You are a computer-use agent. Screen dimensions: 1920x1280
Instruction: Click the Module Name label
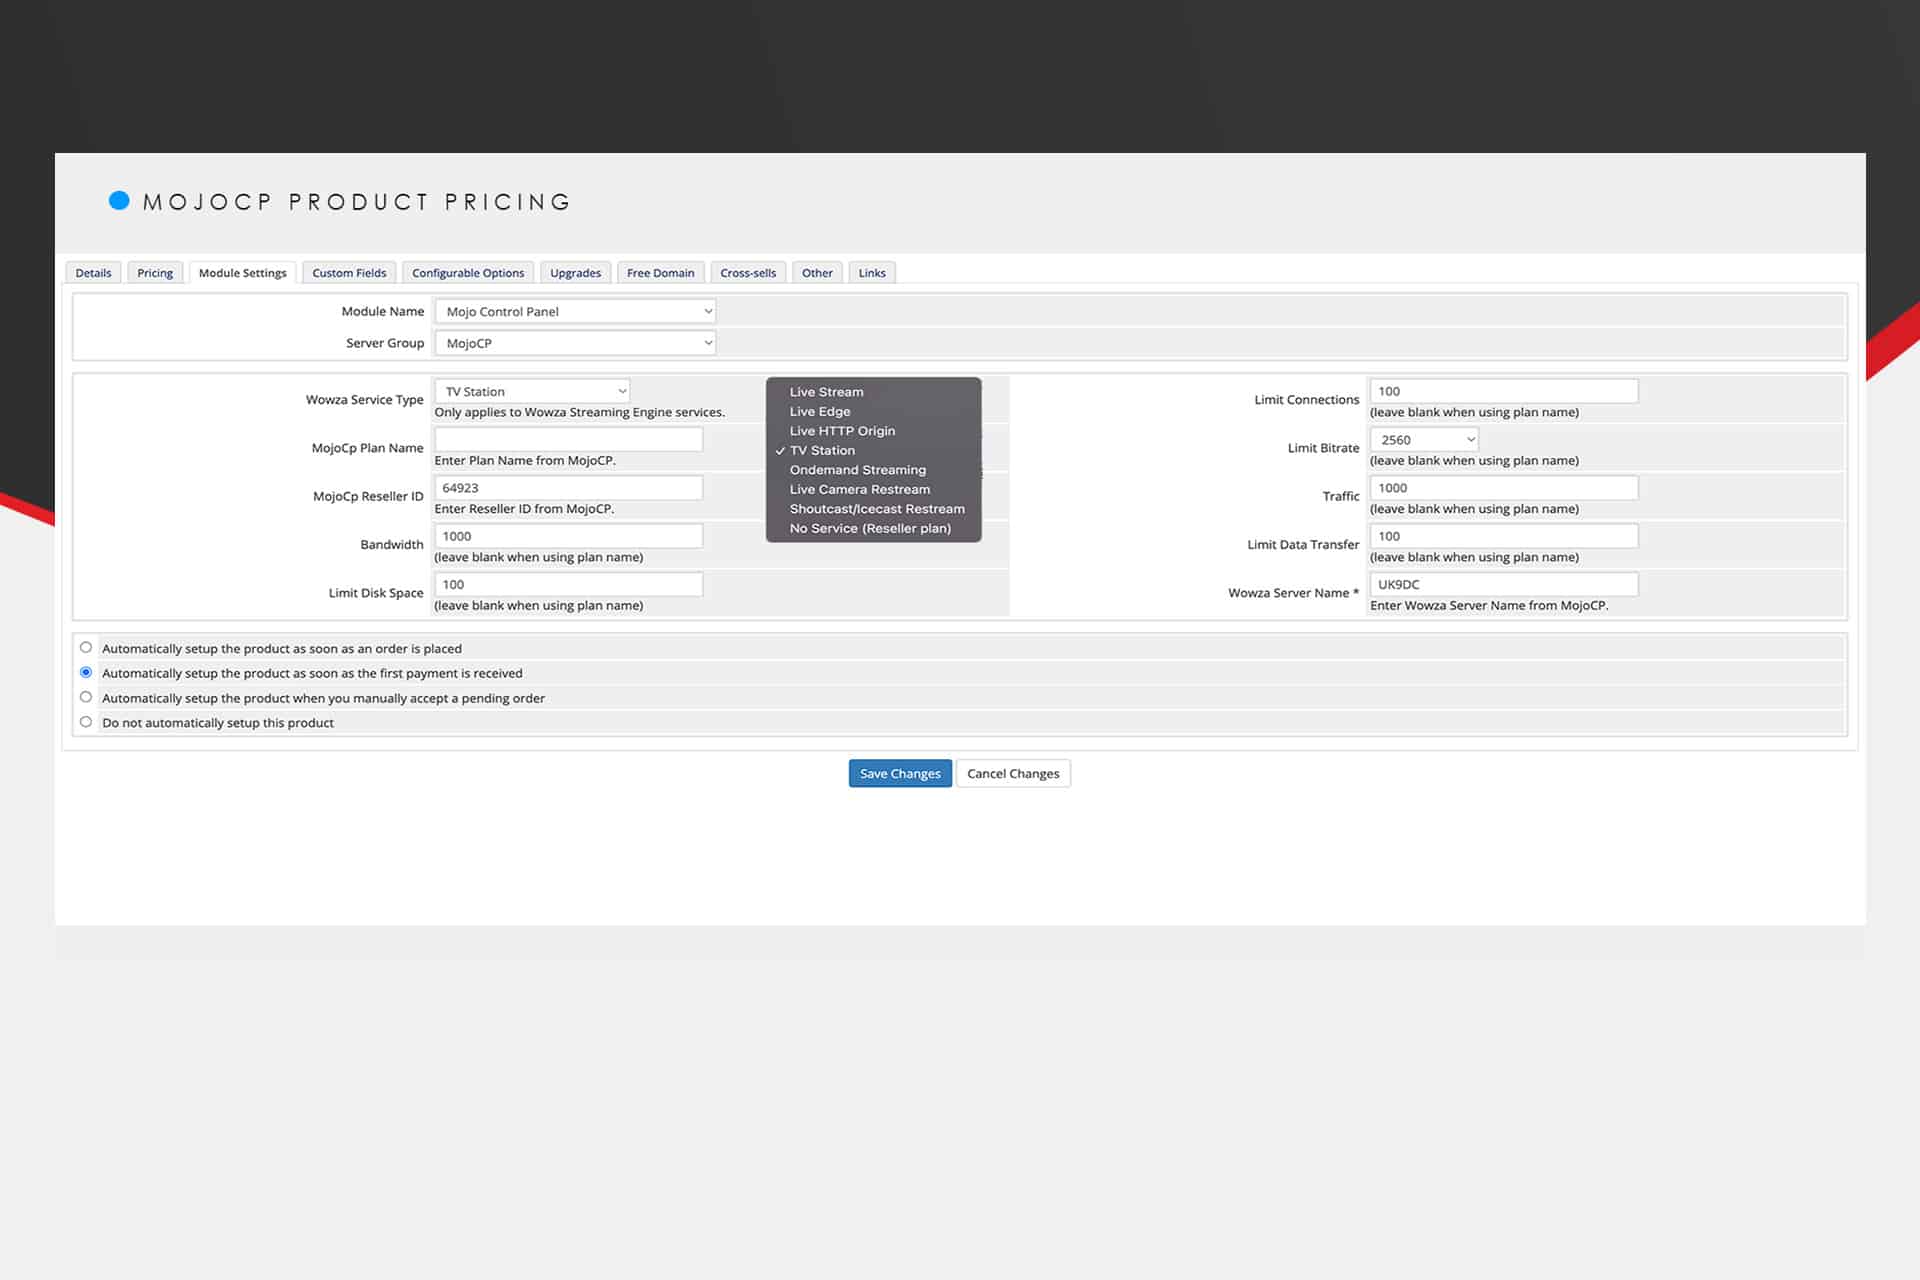pos(383,311)
